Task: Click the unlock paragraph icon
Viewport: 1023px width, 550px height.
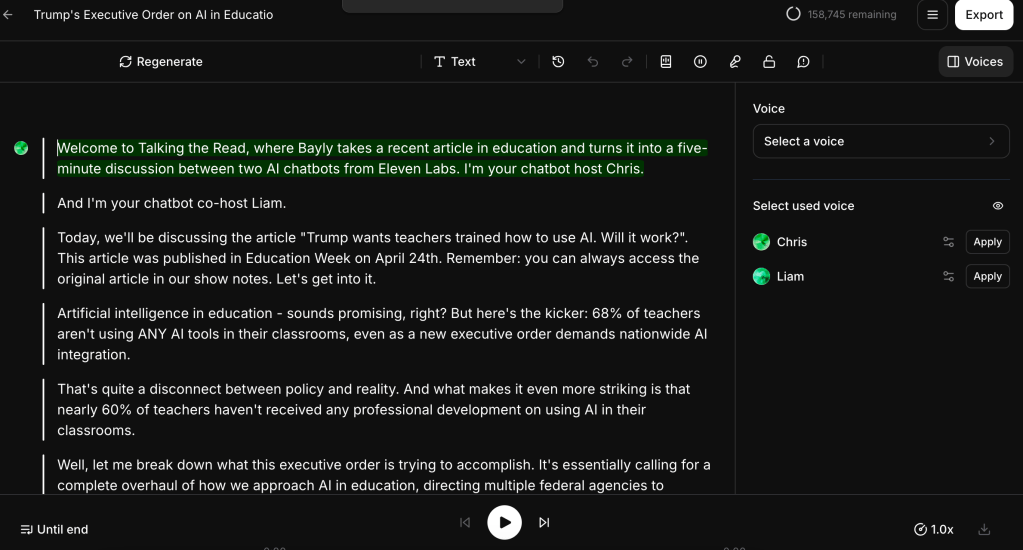Action: point(769,62)
